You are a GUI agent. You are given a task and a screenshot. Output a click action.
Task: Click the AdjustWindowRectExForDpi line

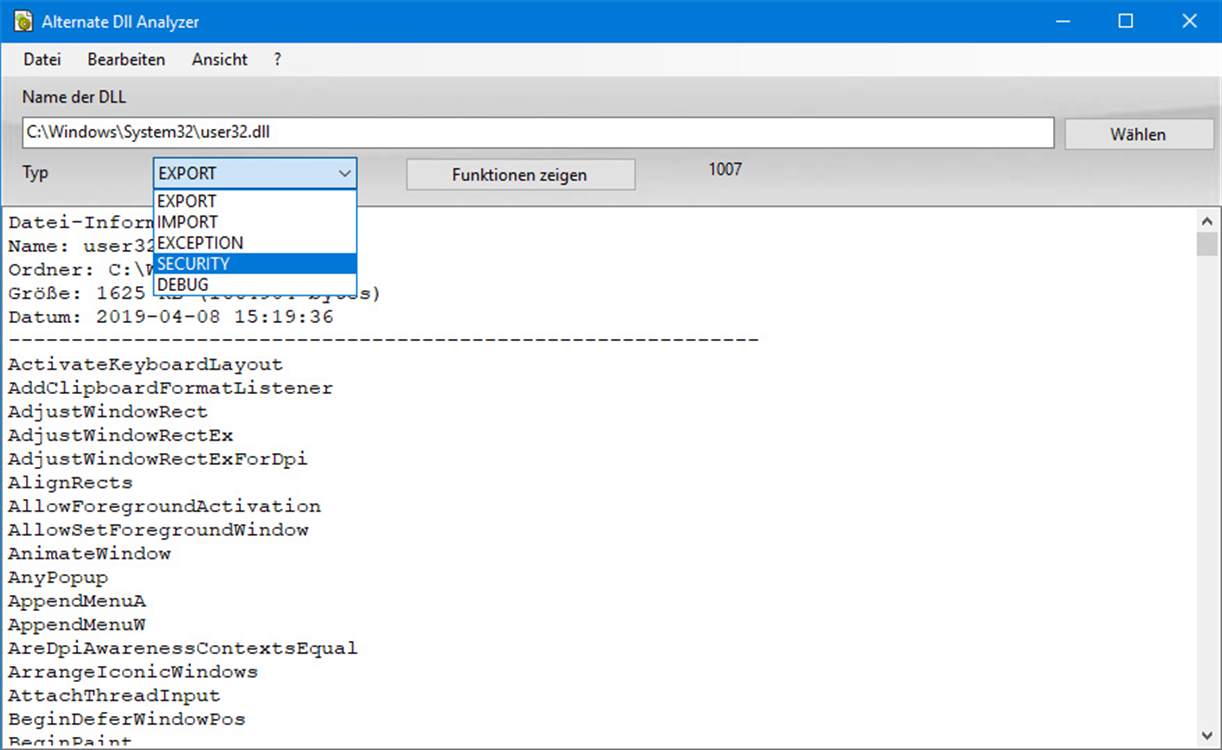click(158, 460)
